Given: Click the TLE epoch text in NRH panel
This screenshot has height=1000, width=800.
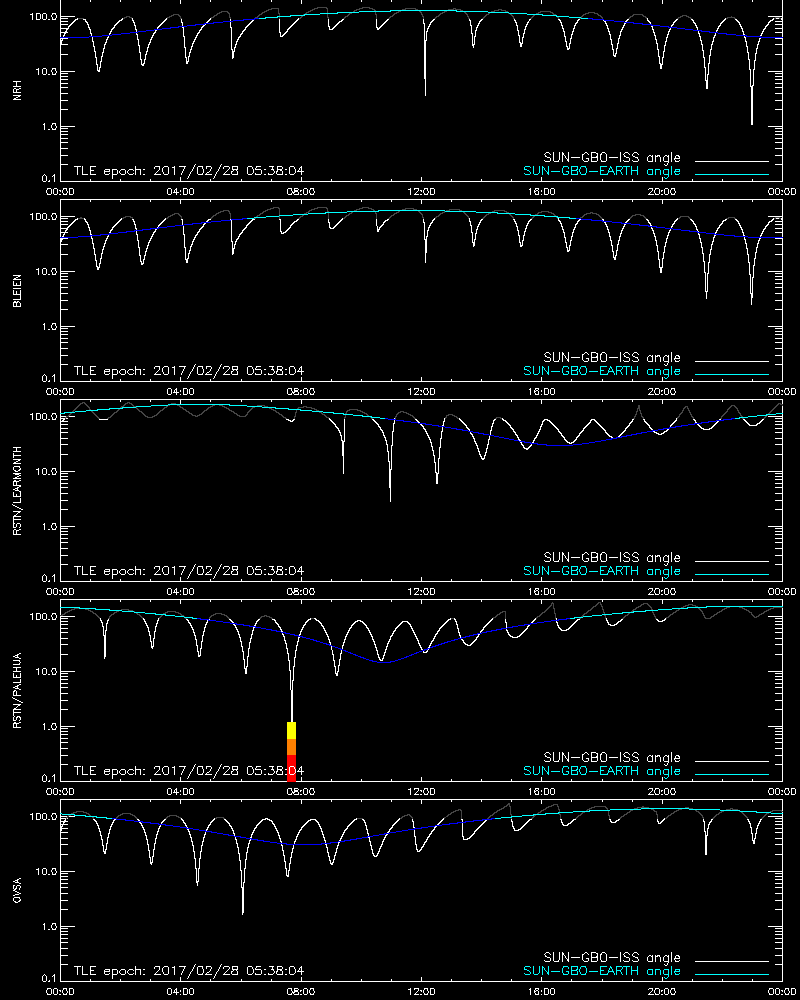Looking at the screenshot, I should coord(189,171).
